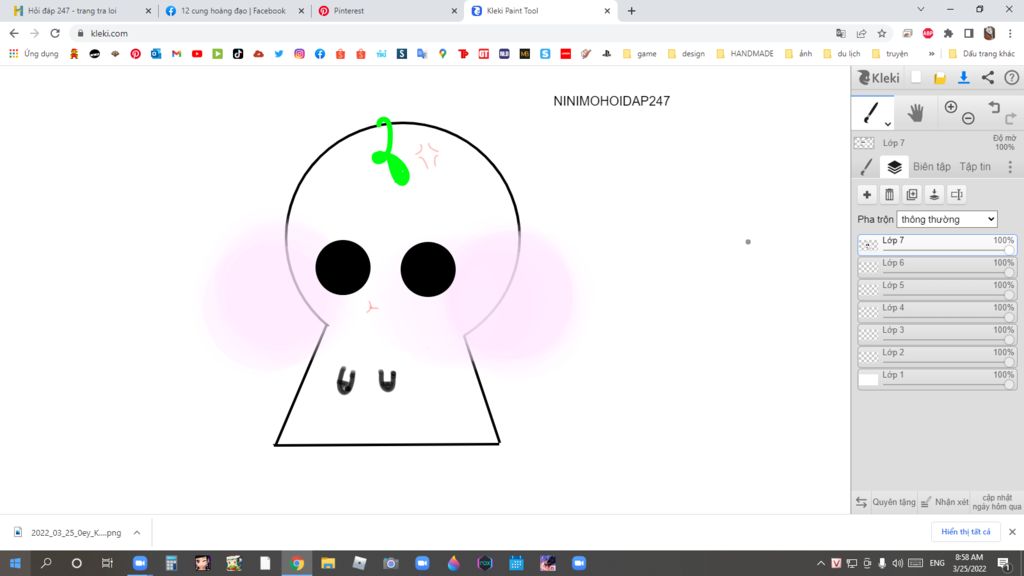
Task: Click the undo arrow icon
Action: [994, 107]
